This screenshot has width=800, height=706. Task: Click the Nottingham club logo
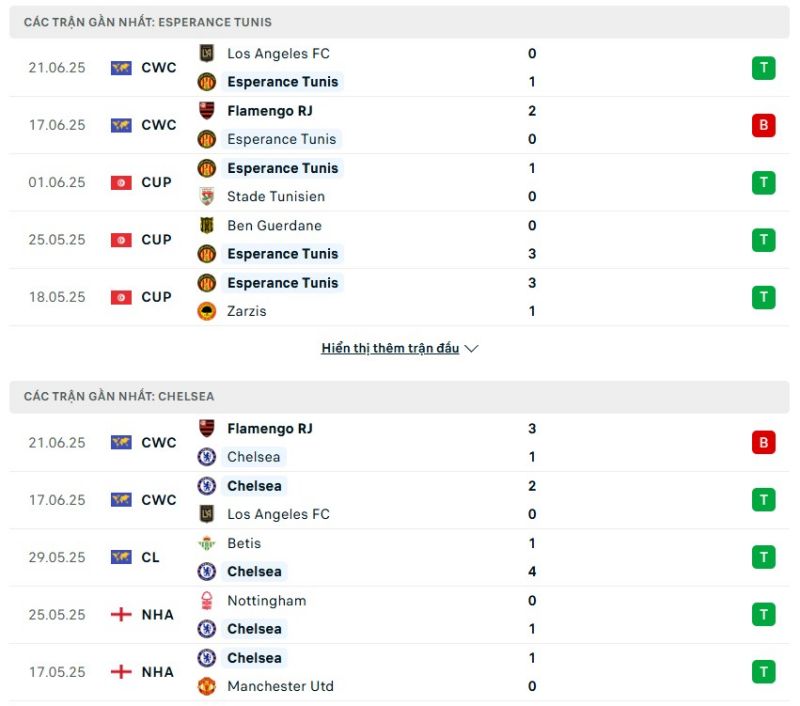207,600
